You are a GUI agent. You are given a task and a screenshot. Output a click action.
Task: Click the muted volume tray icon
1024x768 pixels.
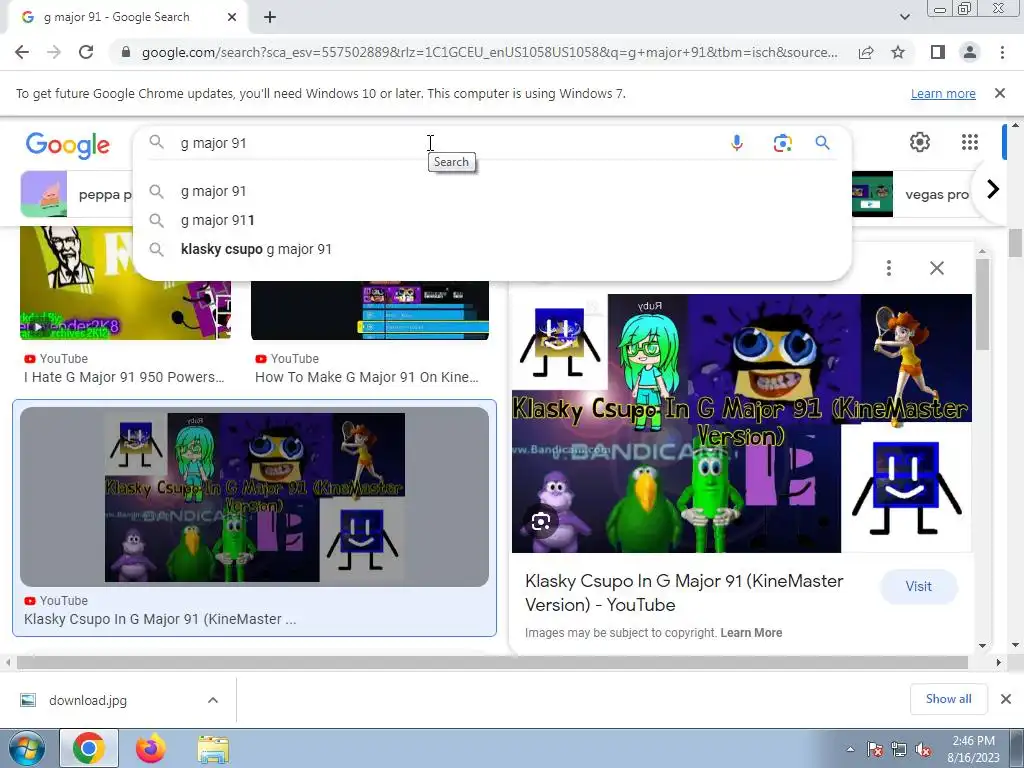tap(923, 749)
